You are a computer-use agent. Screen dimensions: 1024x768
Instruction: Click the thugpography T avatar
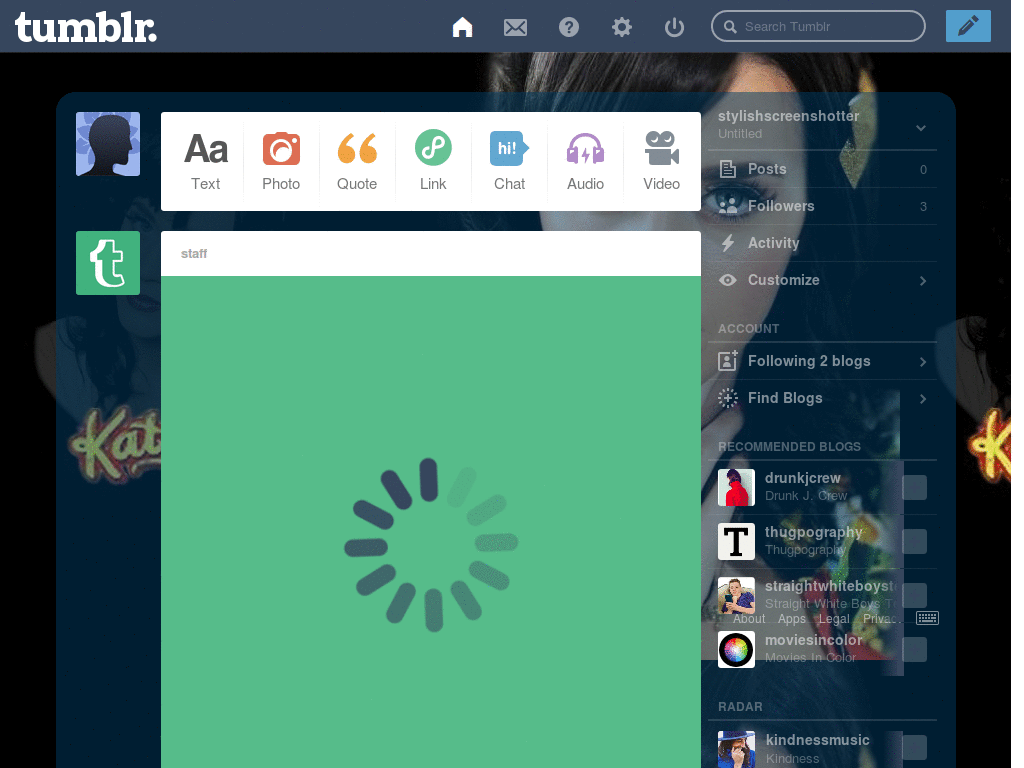(x=736, y=541)
